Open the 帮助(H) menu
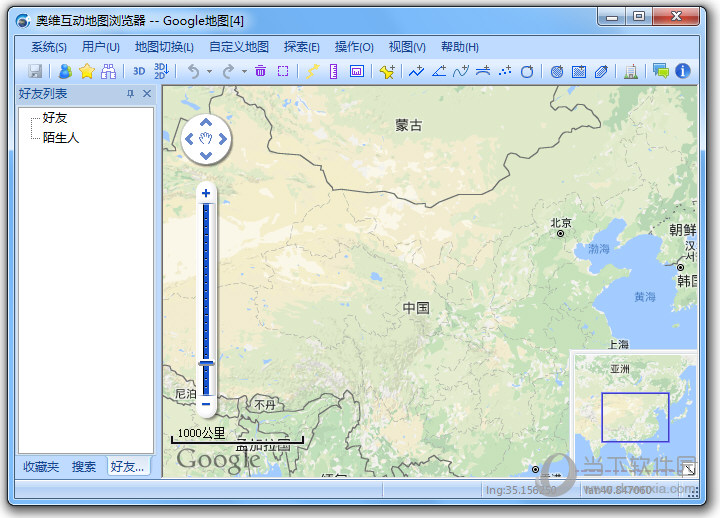This screenshot has height=518, width=720. point(460,47)
